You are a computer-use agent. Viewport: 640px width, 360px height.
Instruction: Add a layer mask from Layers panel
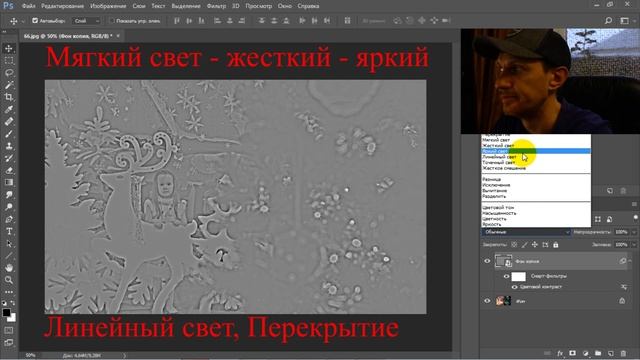[573, 353]
